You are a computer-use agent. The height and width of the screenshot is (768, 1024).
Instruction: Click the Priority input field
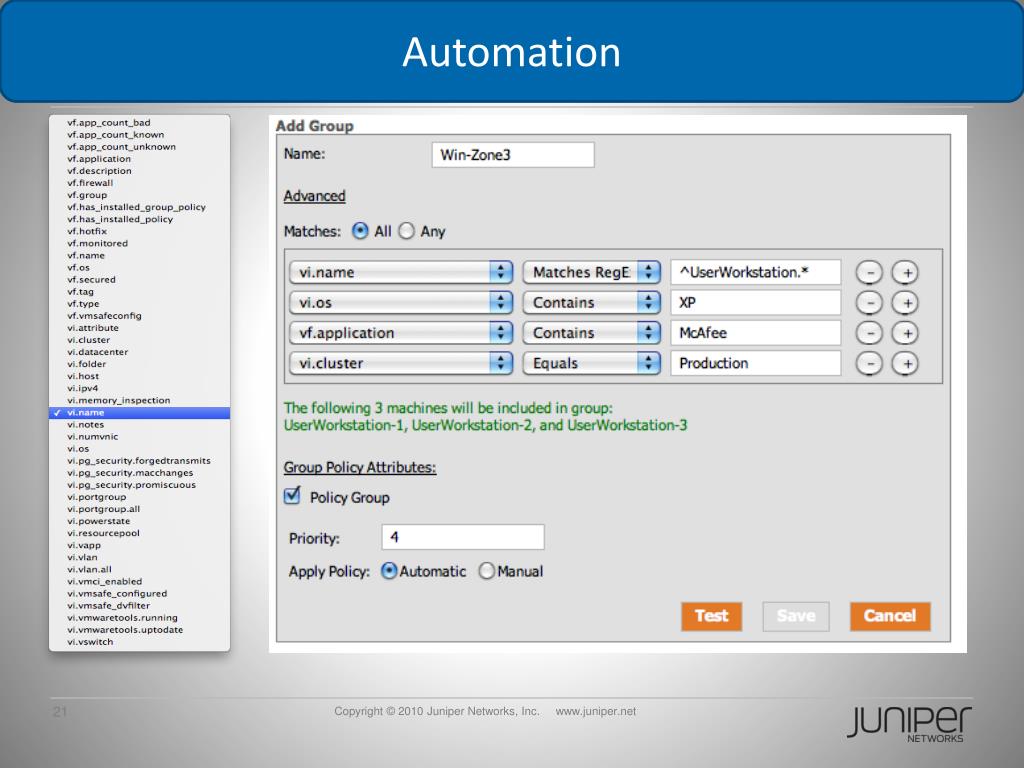pyautogui.click(x=462, y=537)
